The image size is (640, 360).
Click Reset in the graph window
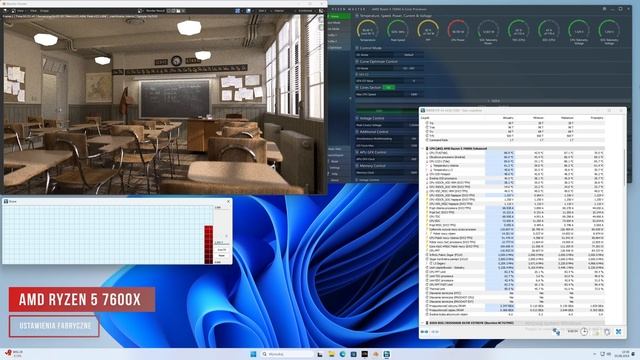222,256
